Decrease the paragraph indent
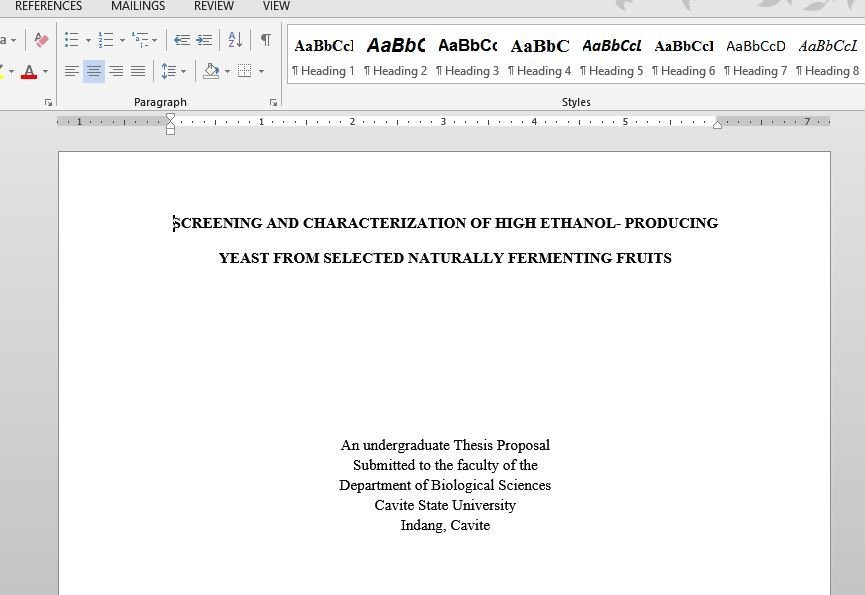865x595 pixels. 182,40
